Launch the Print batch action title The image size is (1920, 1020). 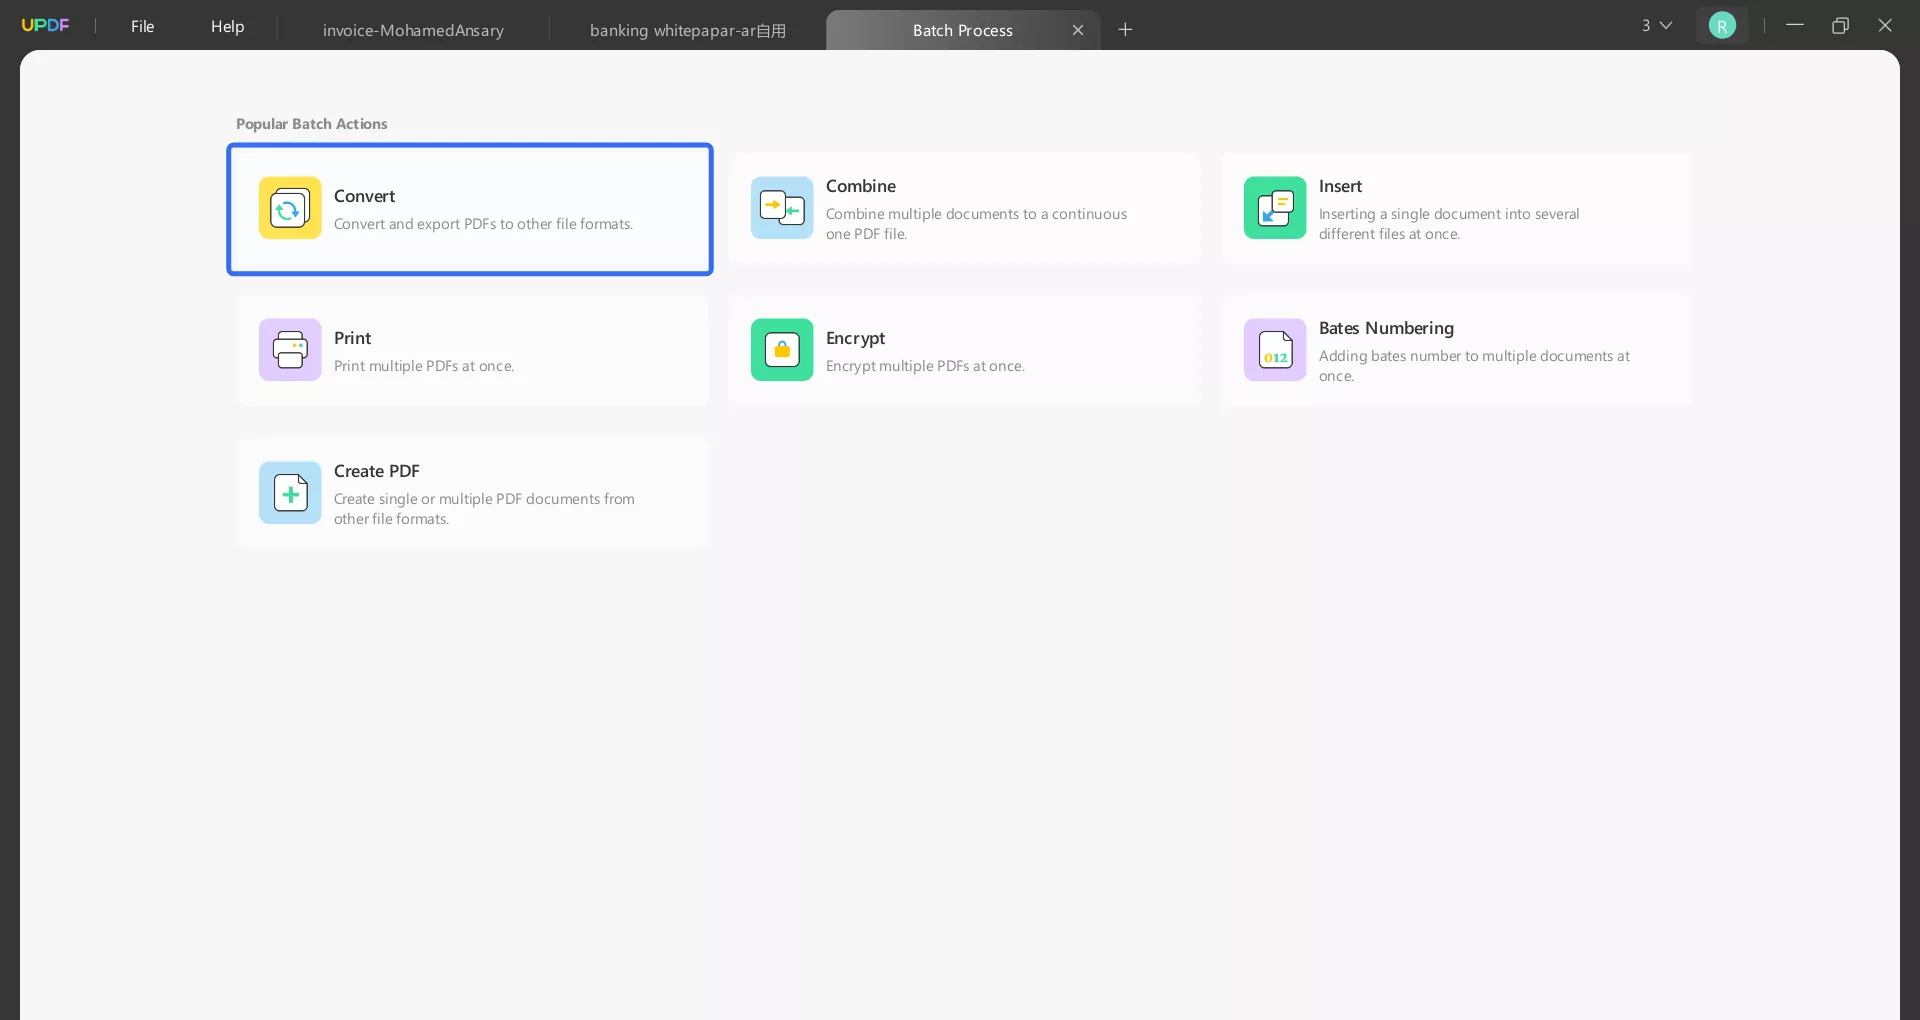pos(352,338)
